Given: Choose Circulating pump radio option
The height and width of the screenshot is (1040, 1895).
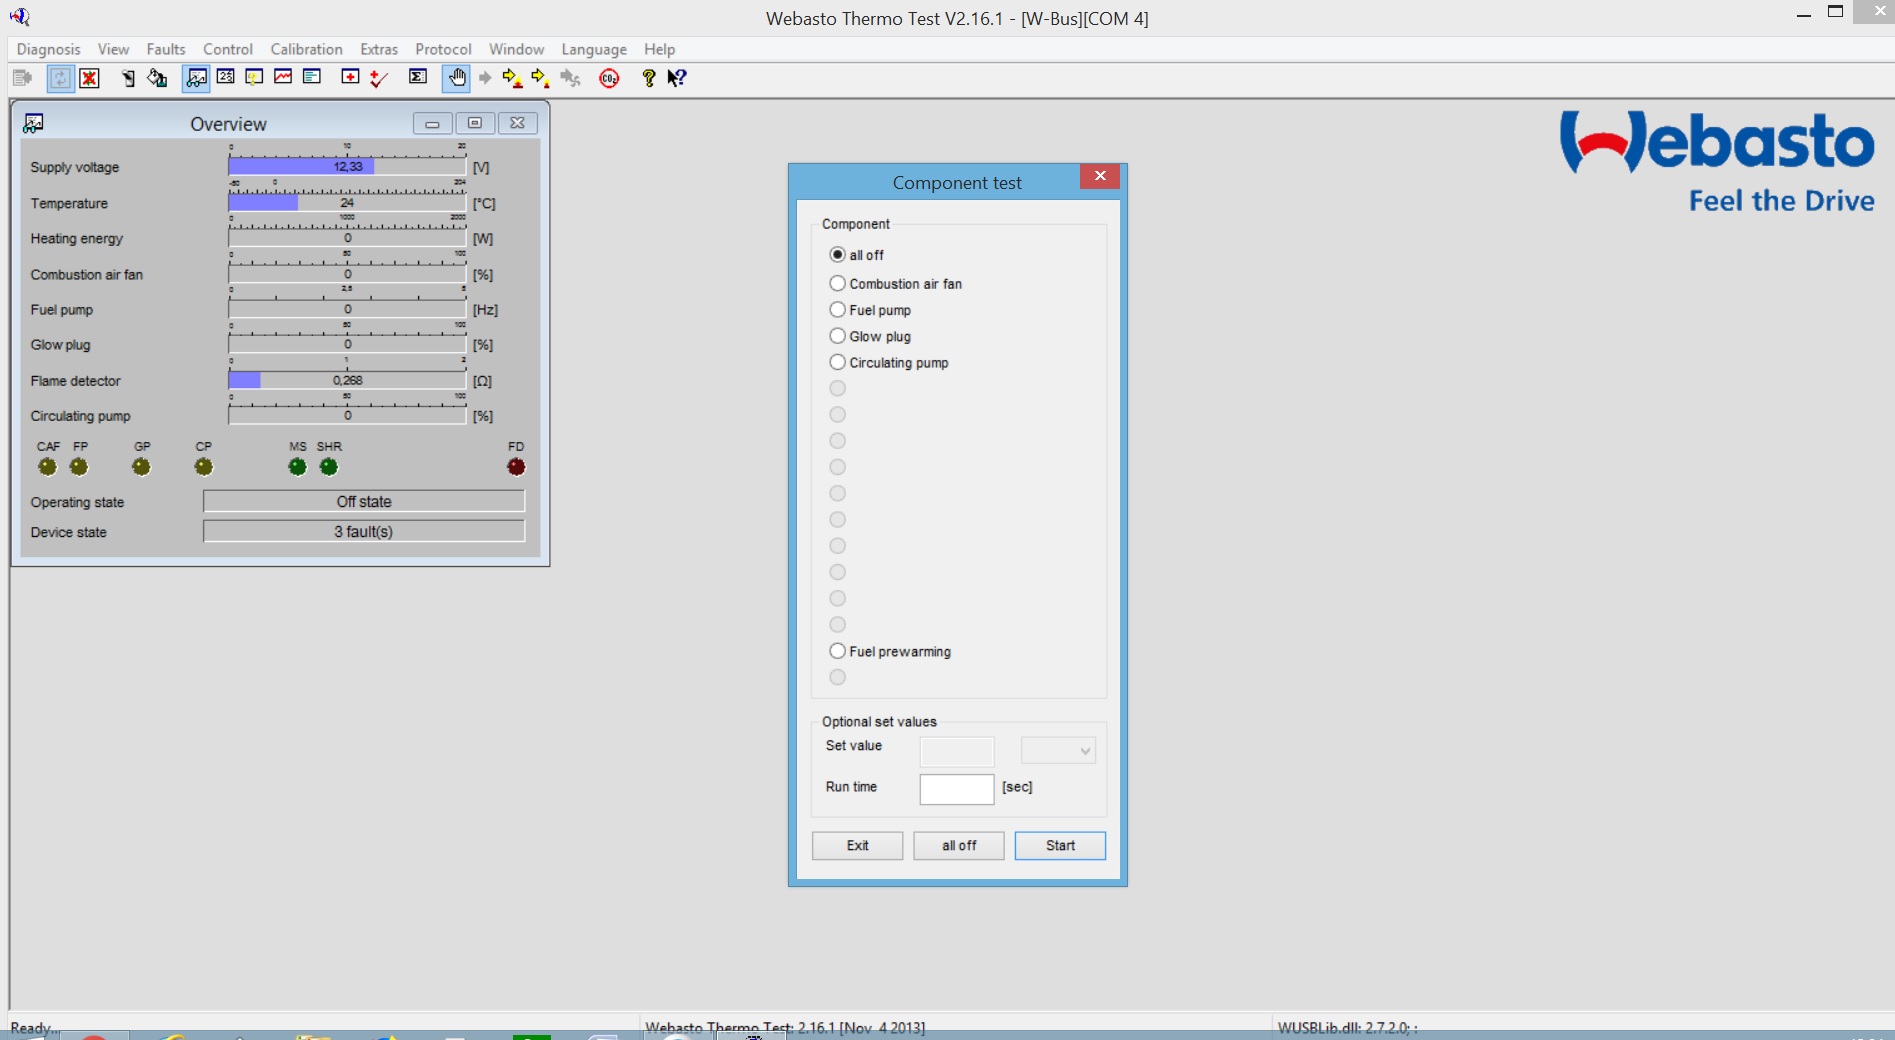Looking at the screenshot, I should pyautogui.click(x=838, y=362).
